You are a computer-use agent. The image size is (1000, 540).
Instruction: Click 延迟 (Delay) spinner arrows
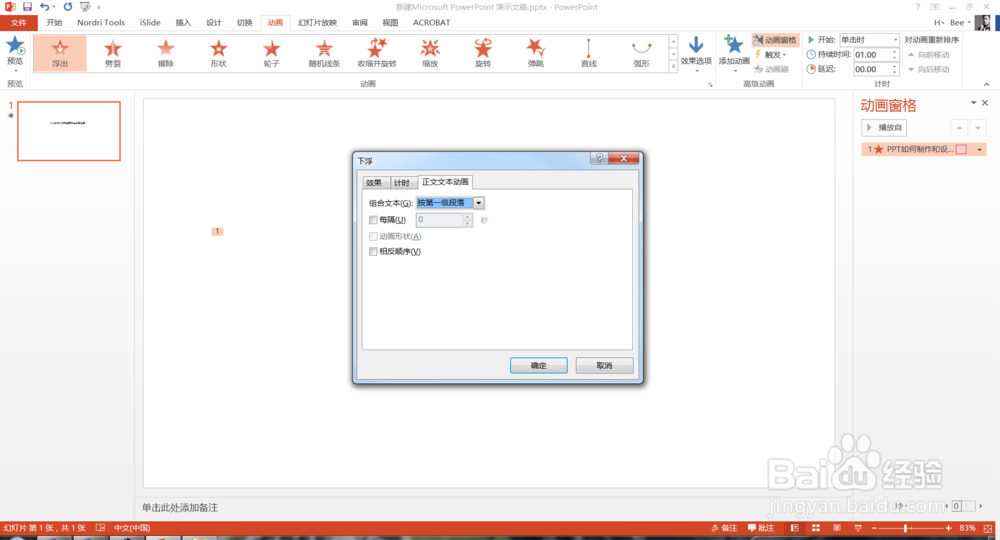pyautogui.click(x=894, y=69)
